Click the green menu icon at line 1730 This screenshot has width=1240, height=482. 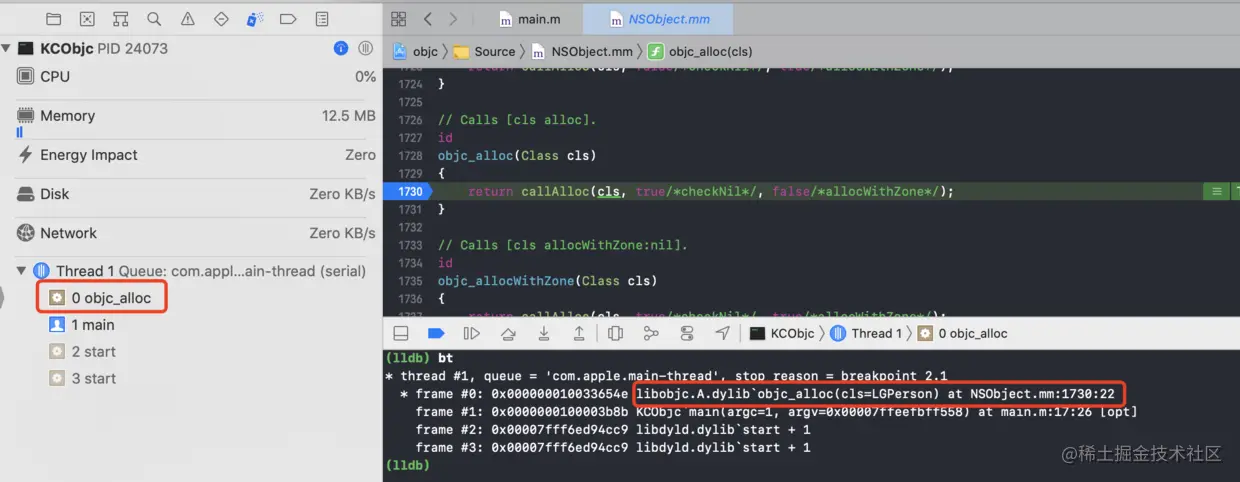[1216, 191]
